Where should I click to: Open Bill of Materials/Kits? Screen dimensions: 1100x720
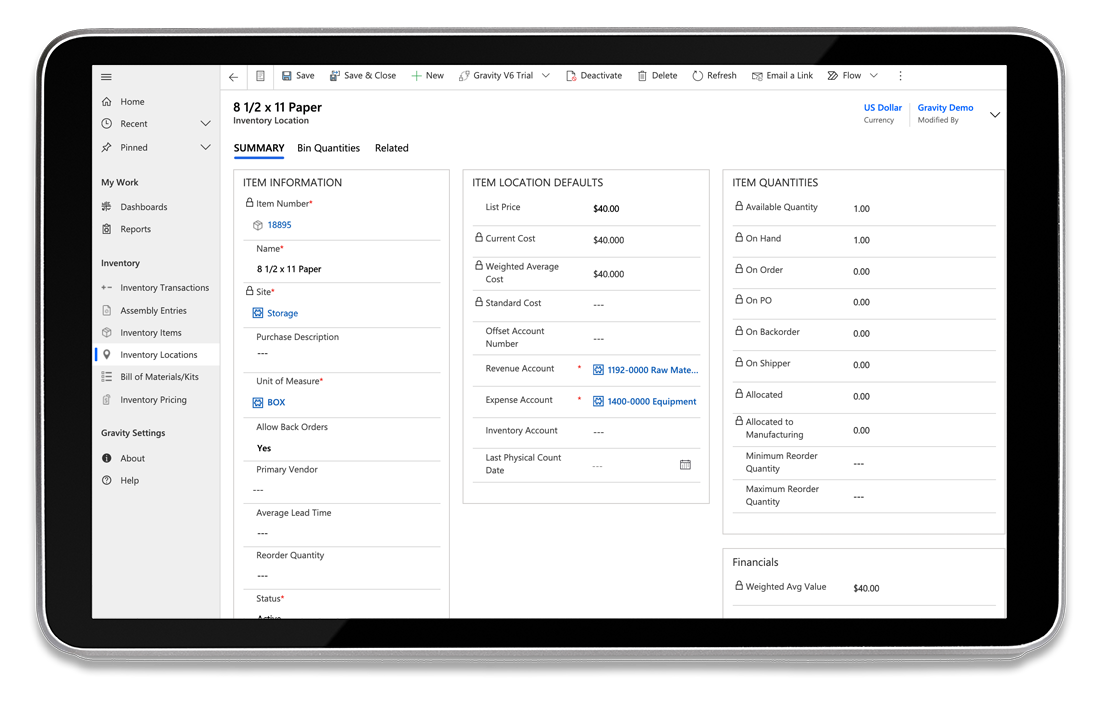point(159,377)
